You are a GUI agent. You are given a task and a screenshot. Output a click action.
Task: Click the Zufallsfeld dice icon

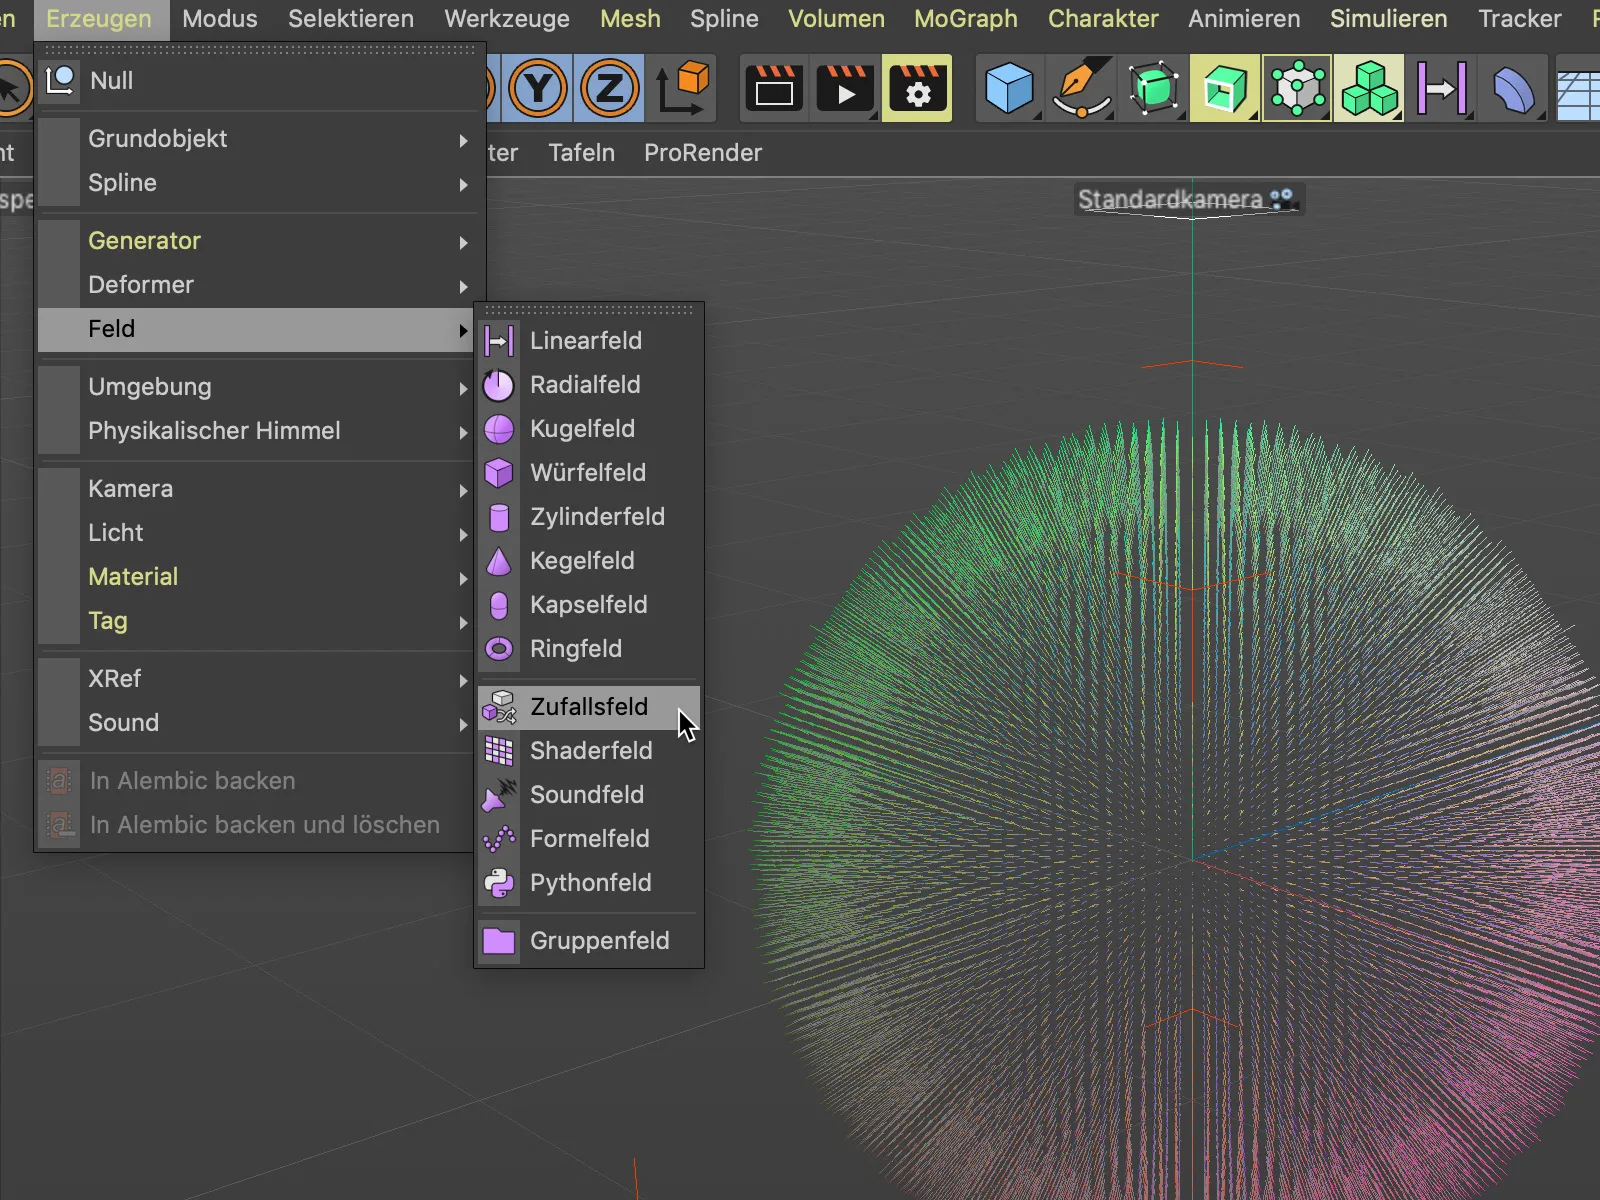pyautogui.click(x=499, y=707)
